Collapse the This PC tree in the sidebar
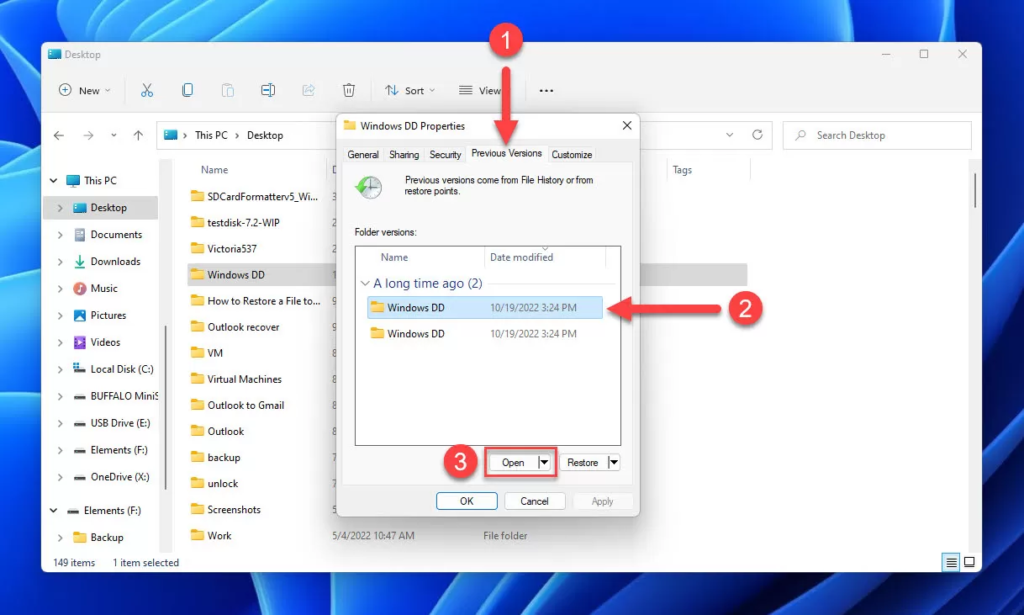 click(52, 180)
